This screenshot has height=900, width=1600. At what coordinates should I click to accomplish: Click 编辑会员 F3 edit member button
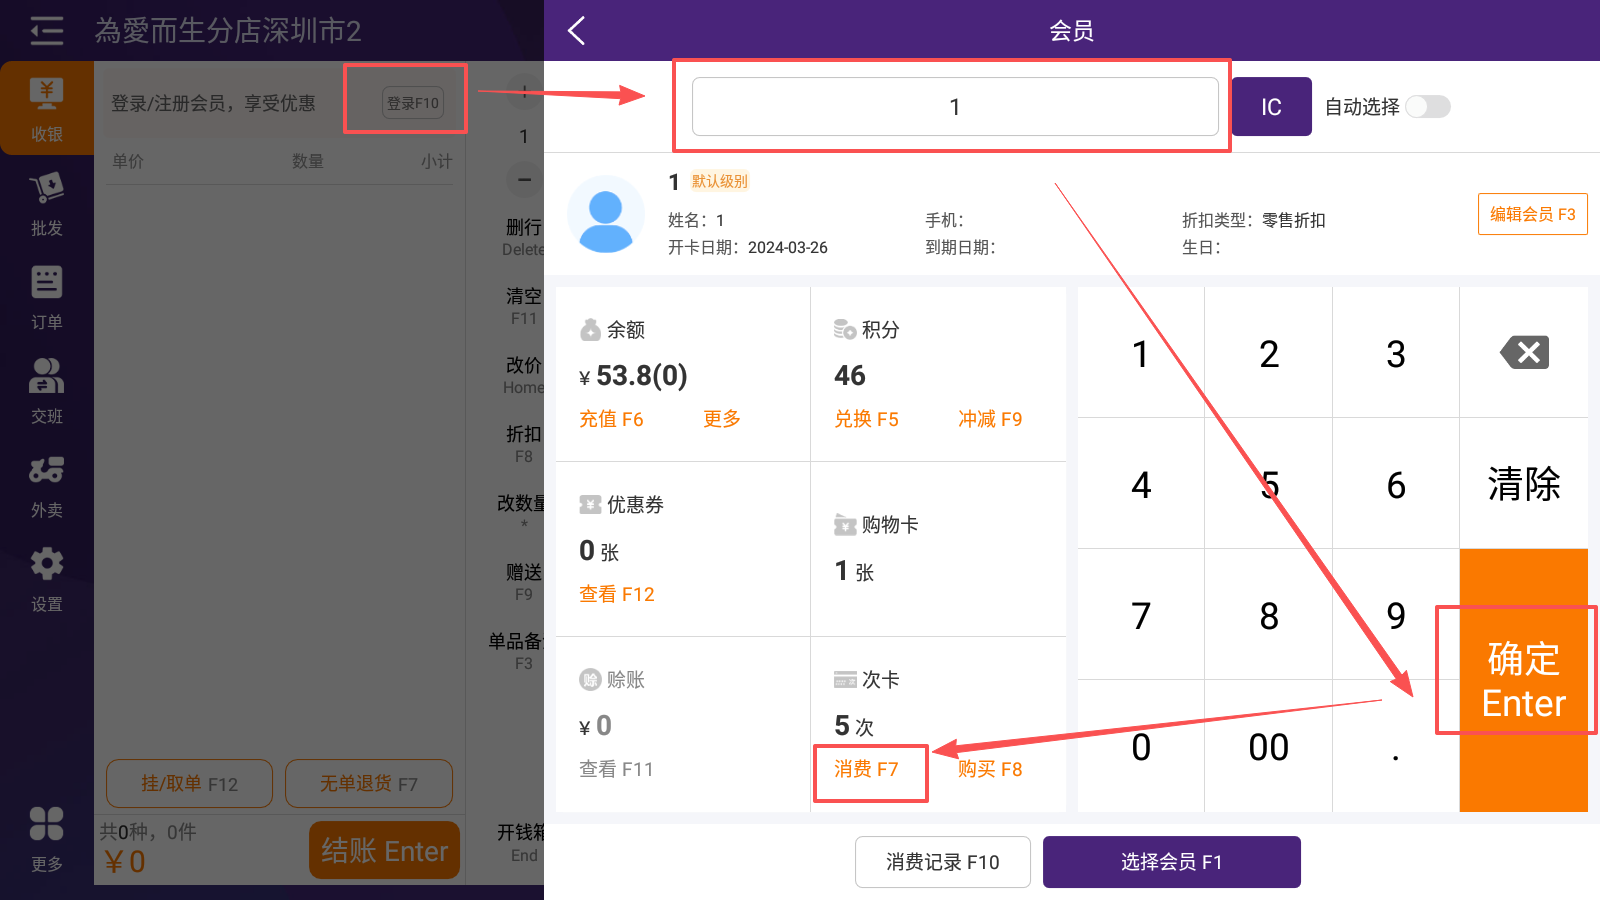tap(1532, 214)
